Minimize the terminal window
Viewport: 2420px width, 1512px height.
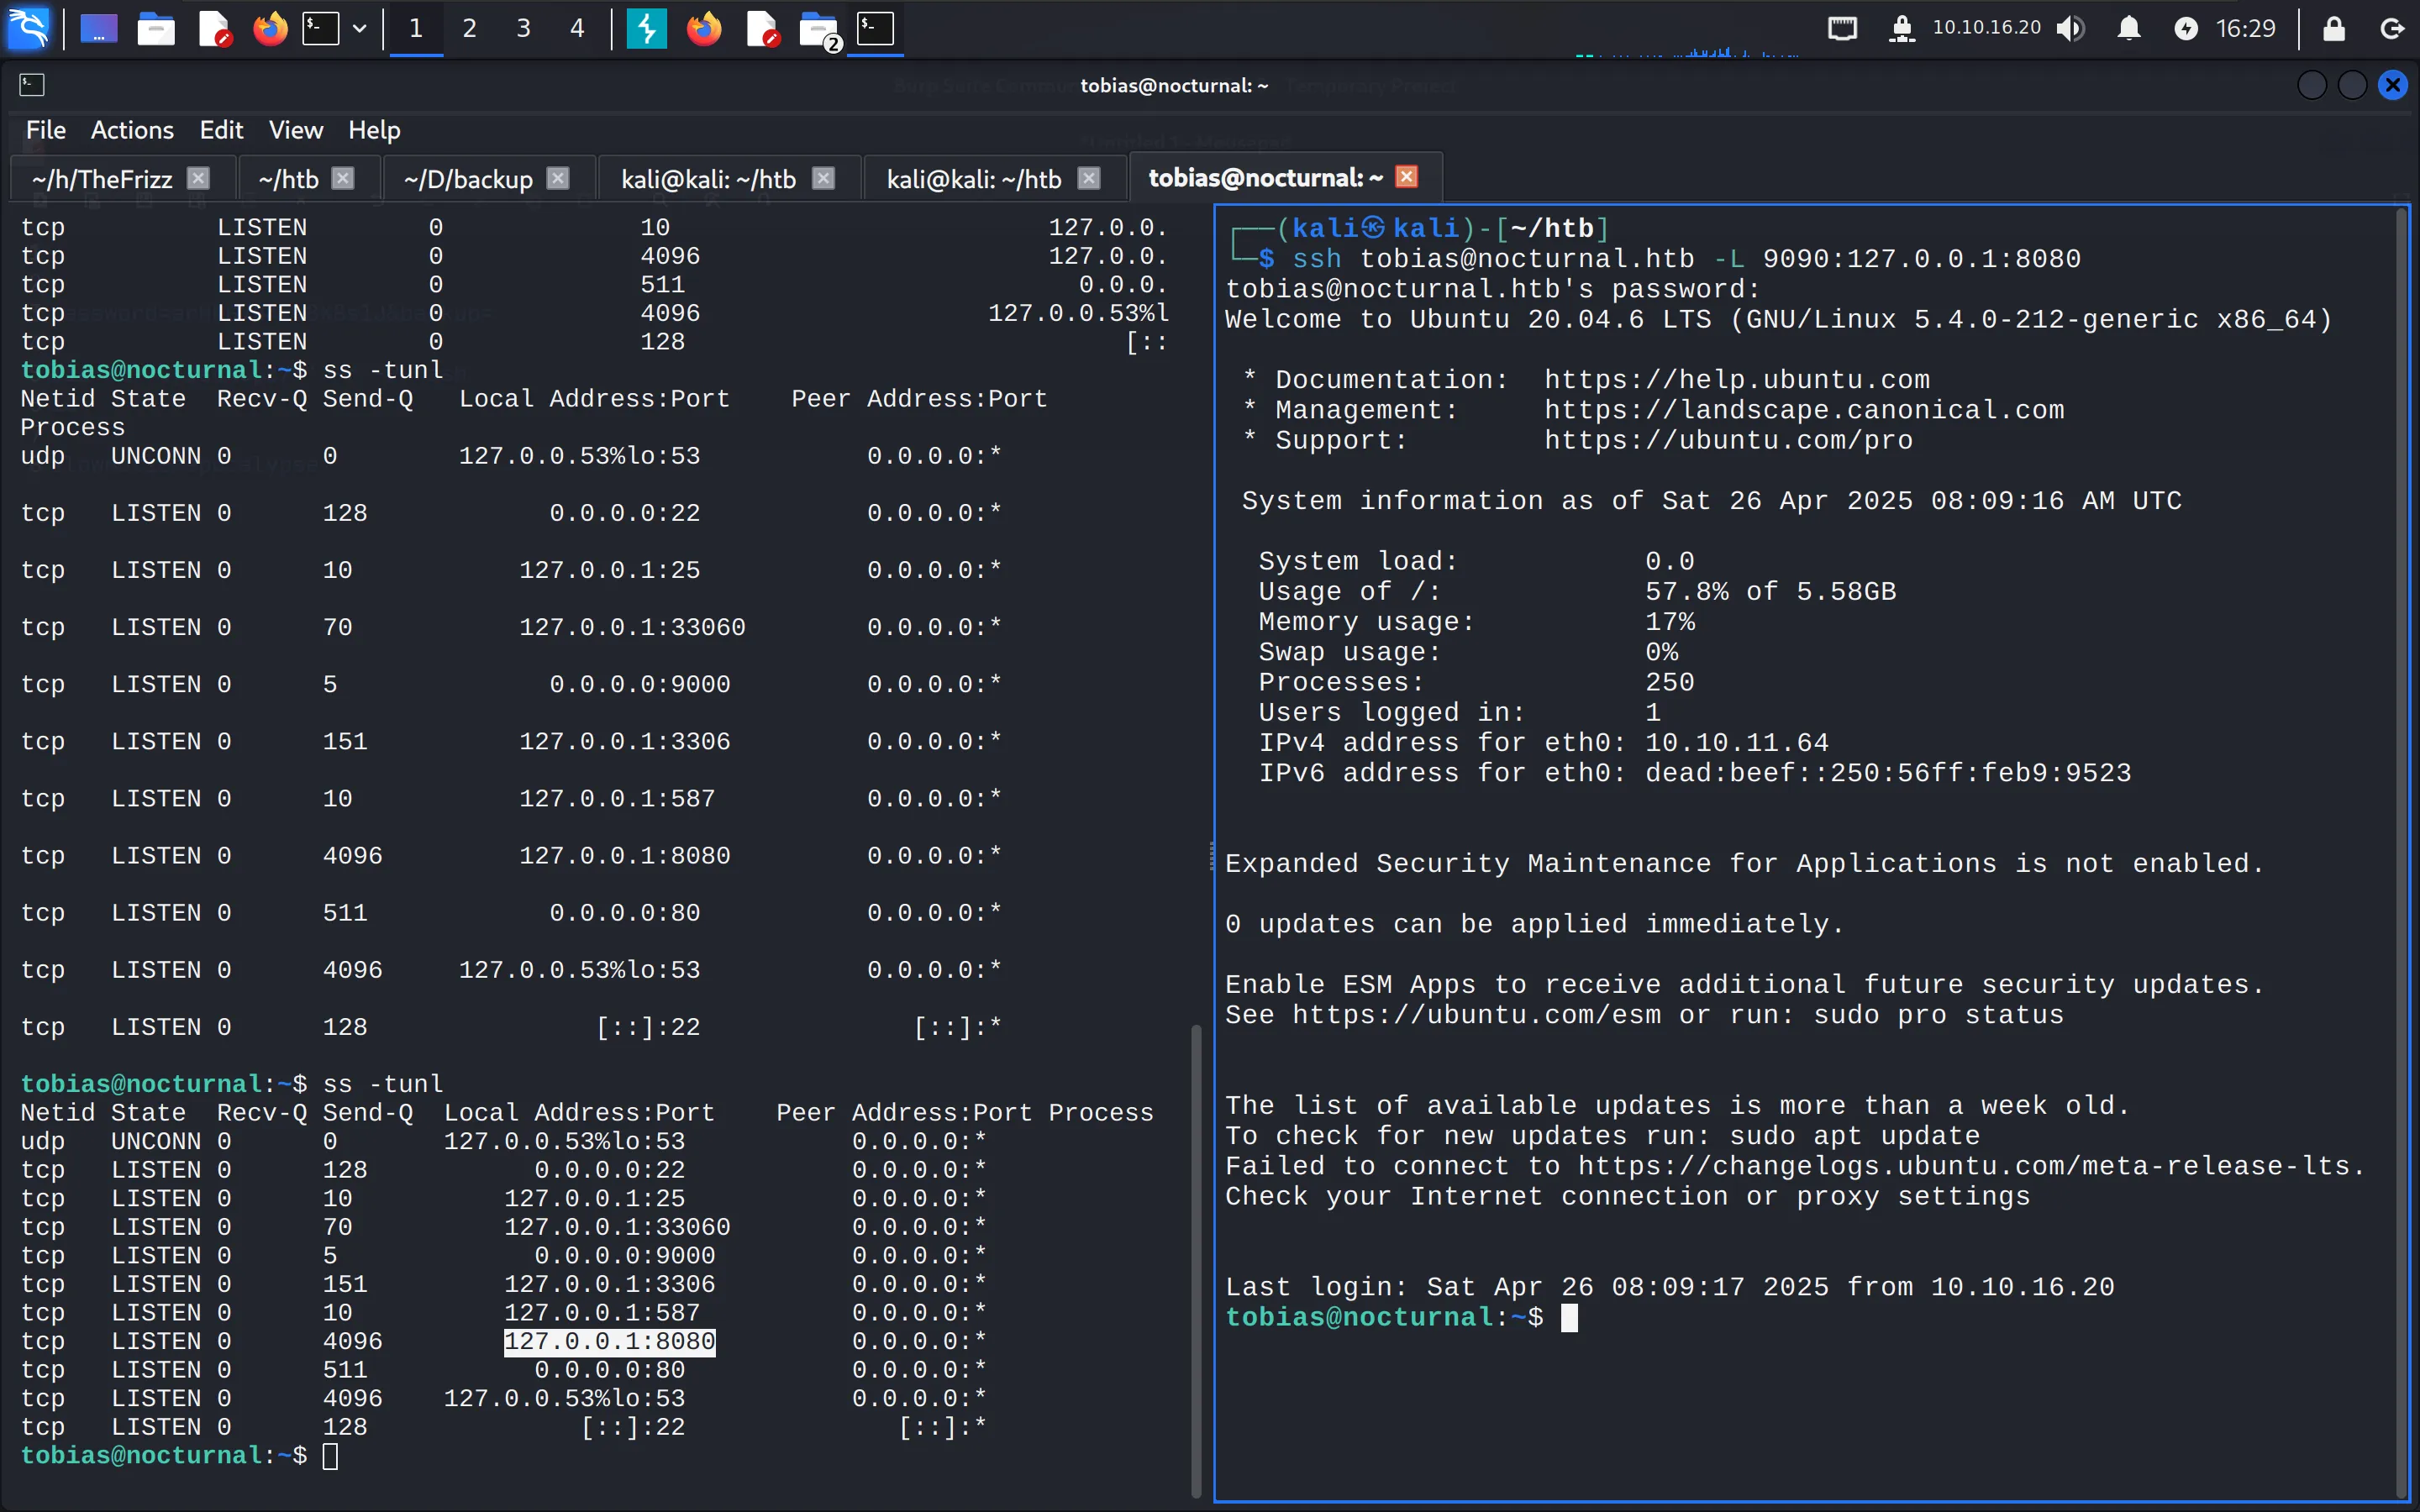[x=2312, y=85]
